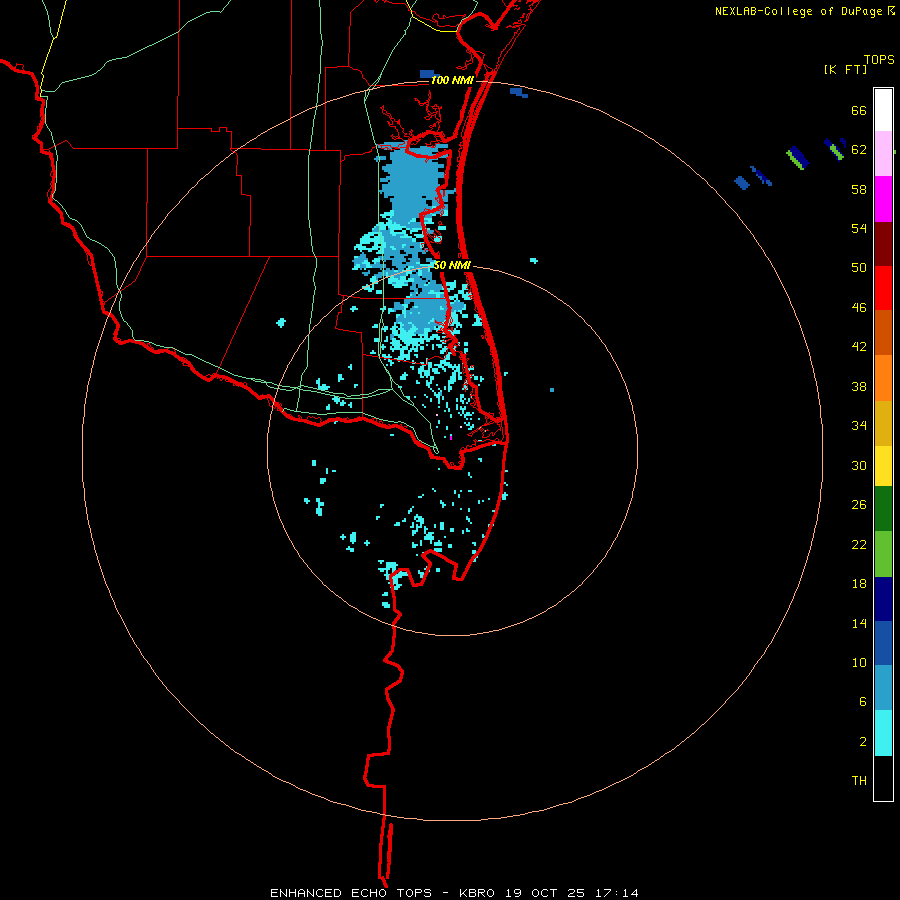Click the light blue legend swatch near 6
The width and height of the screenshot is (900, 900).
point(883,688)
